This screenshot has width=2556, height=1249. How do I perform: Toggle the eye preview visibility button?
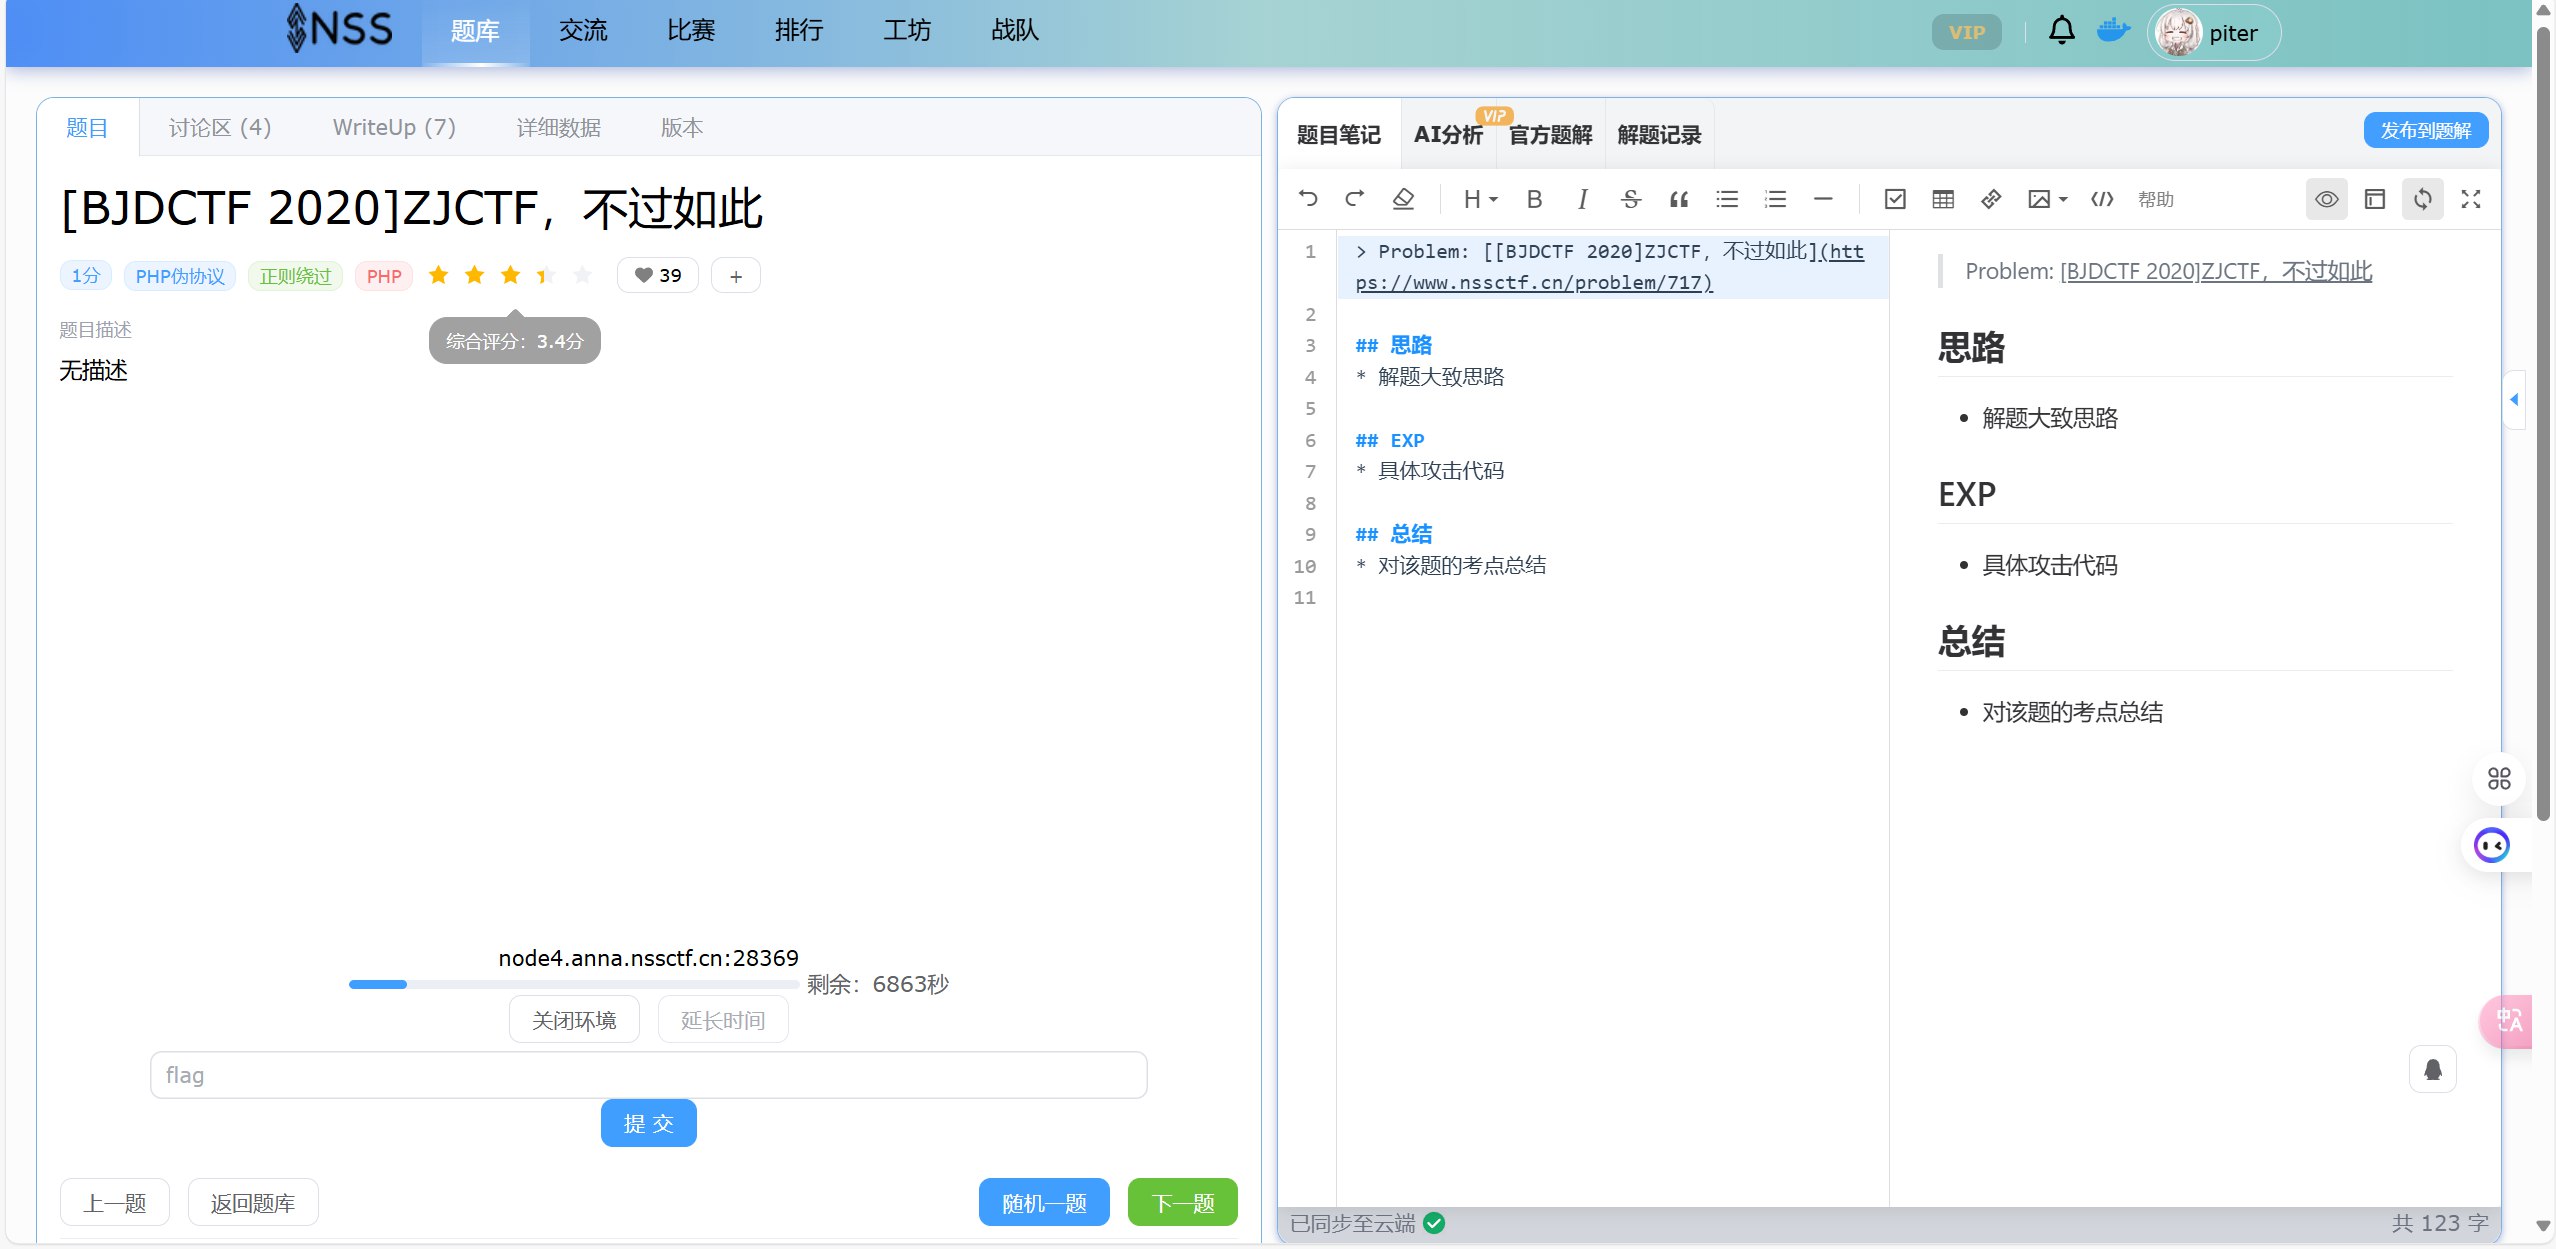pyautogui.click(x=2326, y=199)
